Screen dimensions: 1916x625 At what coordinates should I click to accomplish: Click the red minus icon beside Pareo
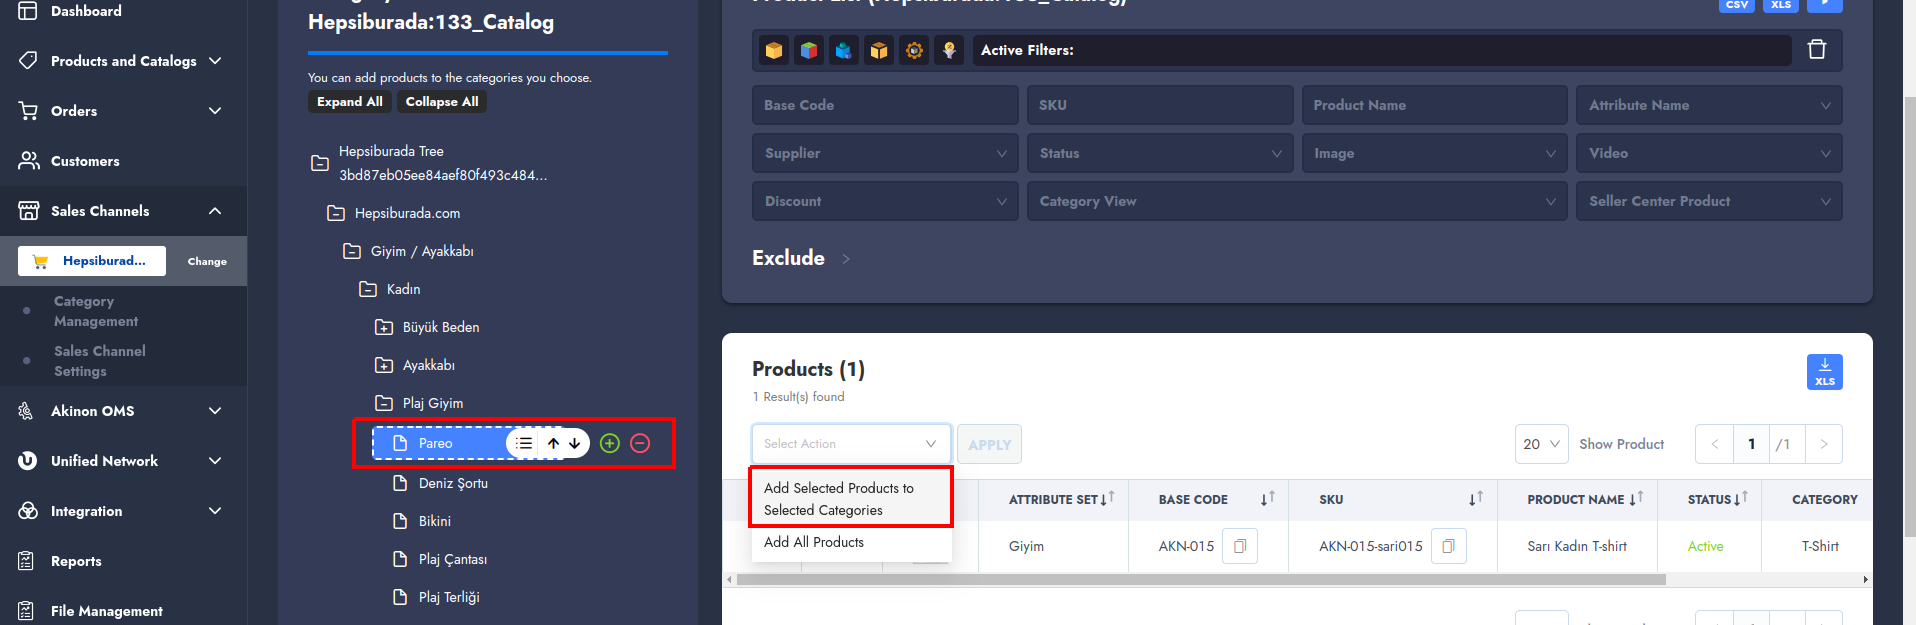tap(640, 443)
